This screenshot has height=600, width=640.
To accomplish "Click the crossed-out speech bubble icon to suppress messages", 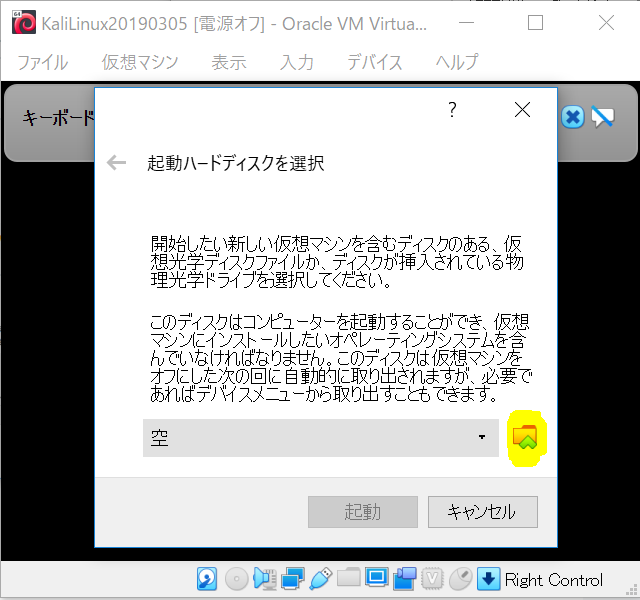I will click(602, 118).
